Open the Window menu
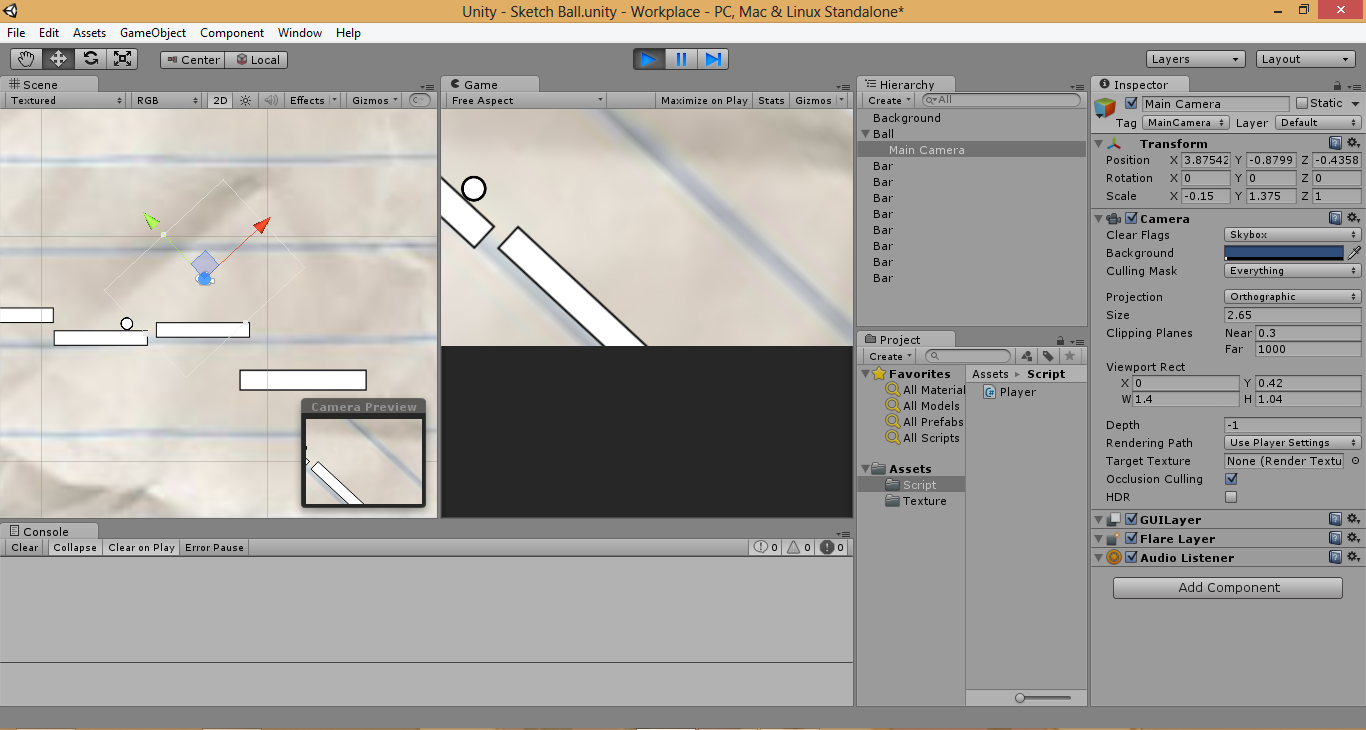Screen dimensions: 1366x730 tap(300, 33)
